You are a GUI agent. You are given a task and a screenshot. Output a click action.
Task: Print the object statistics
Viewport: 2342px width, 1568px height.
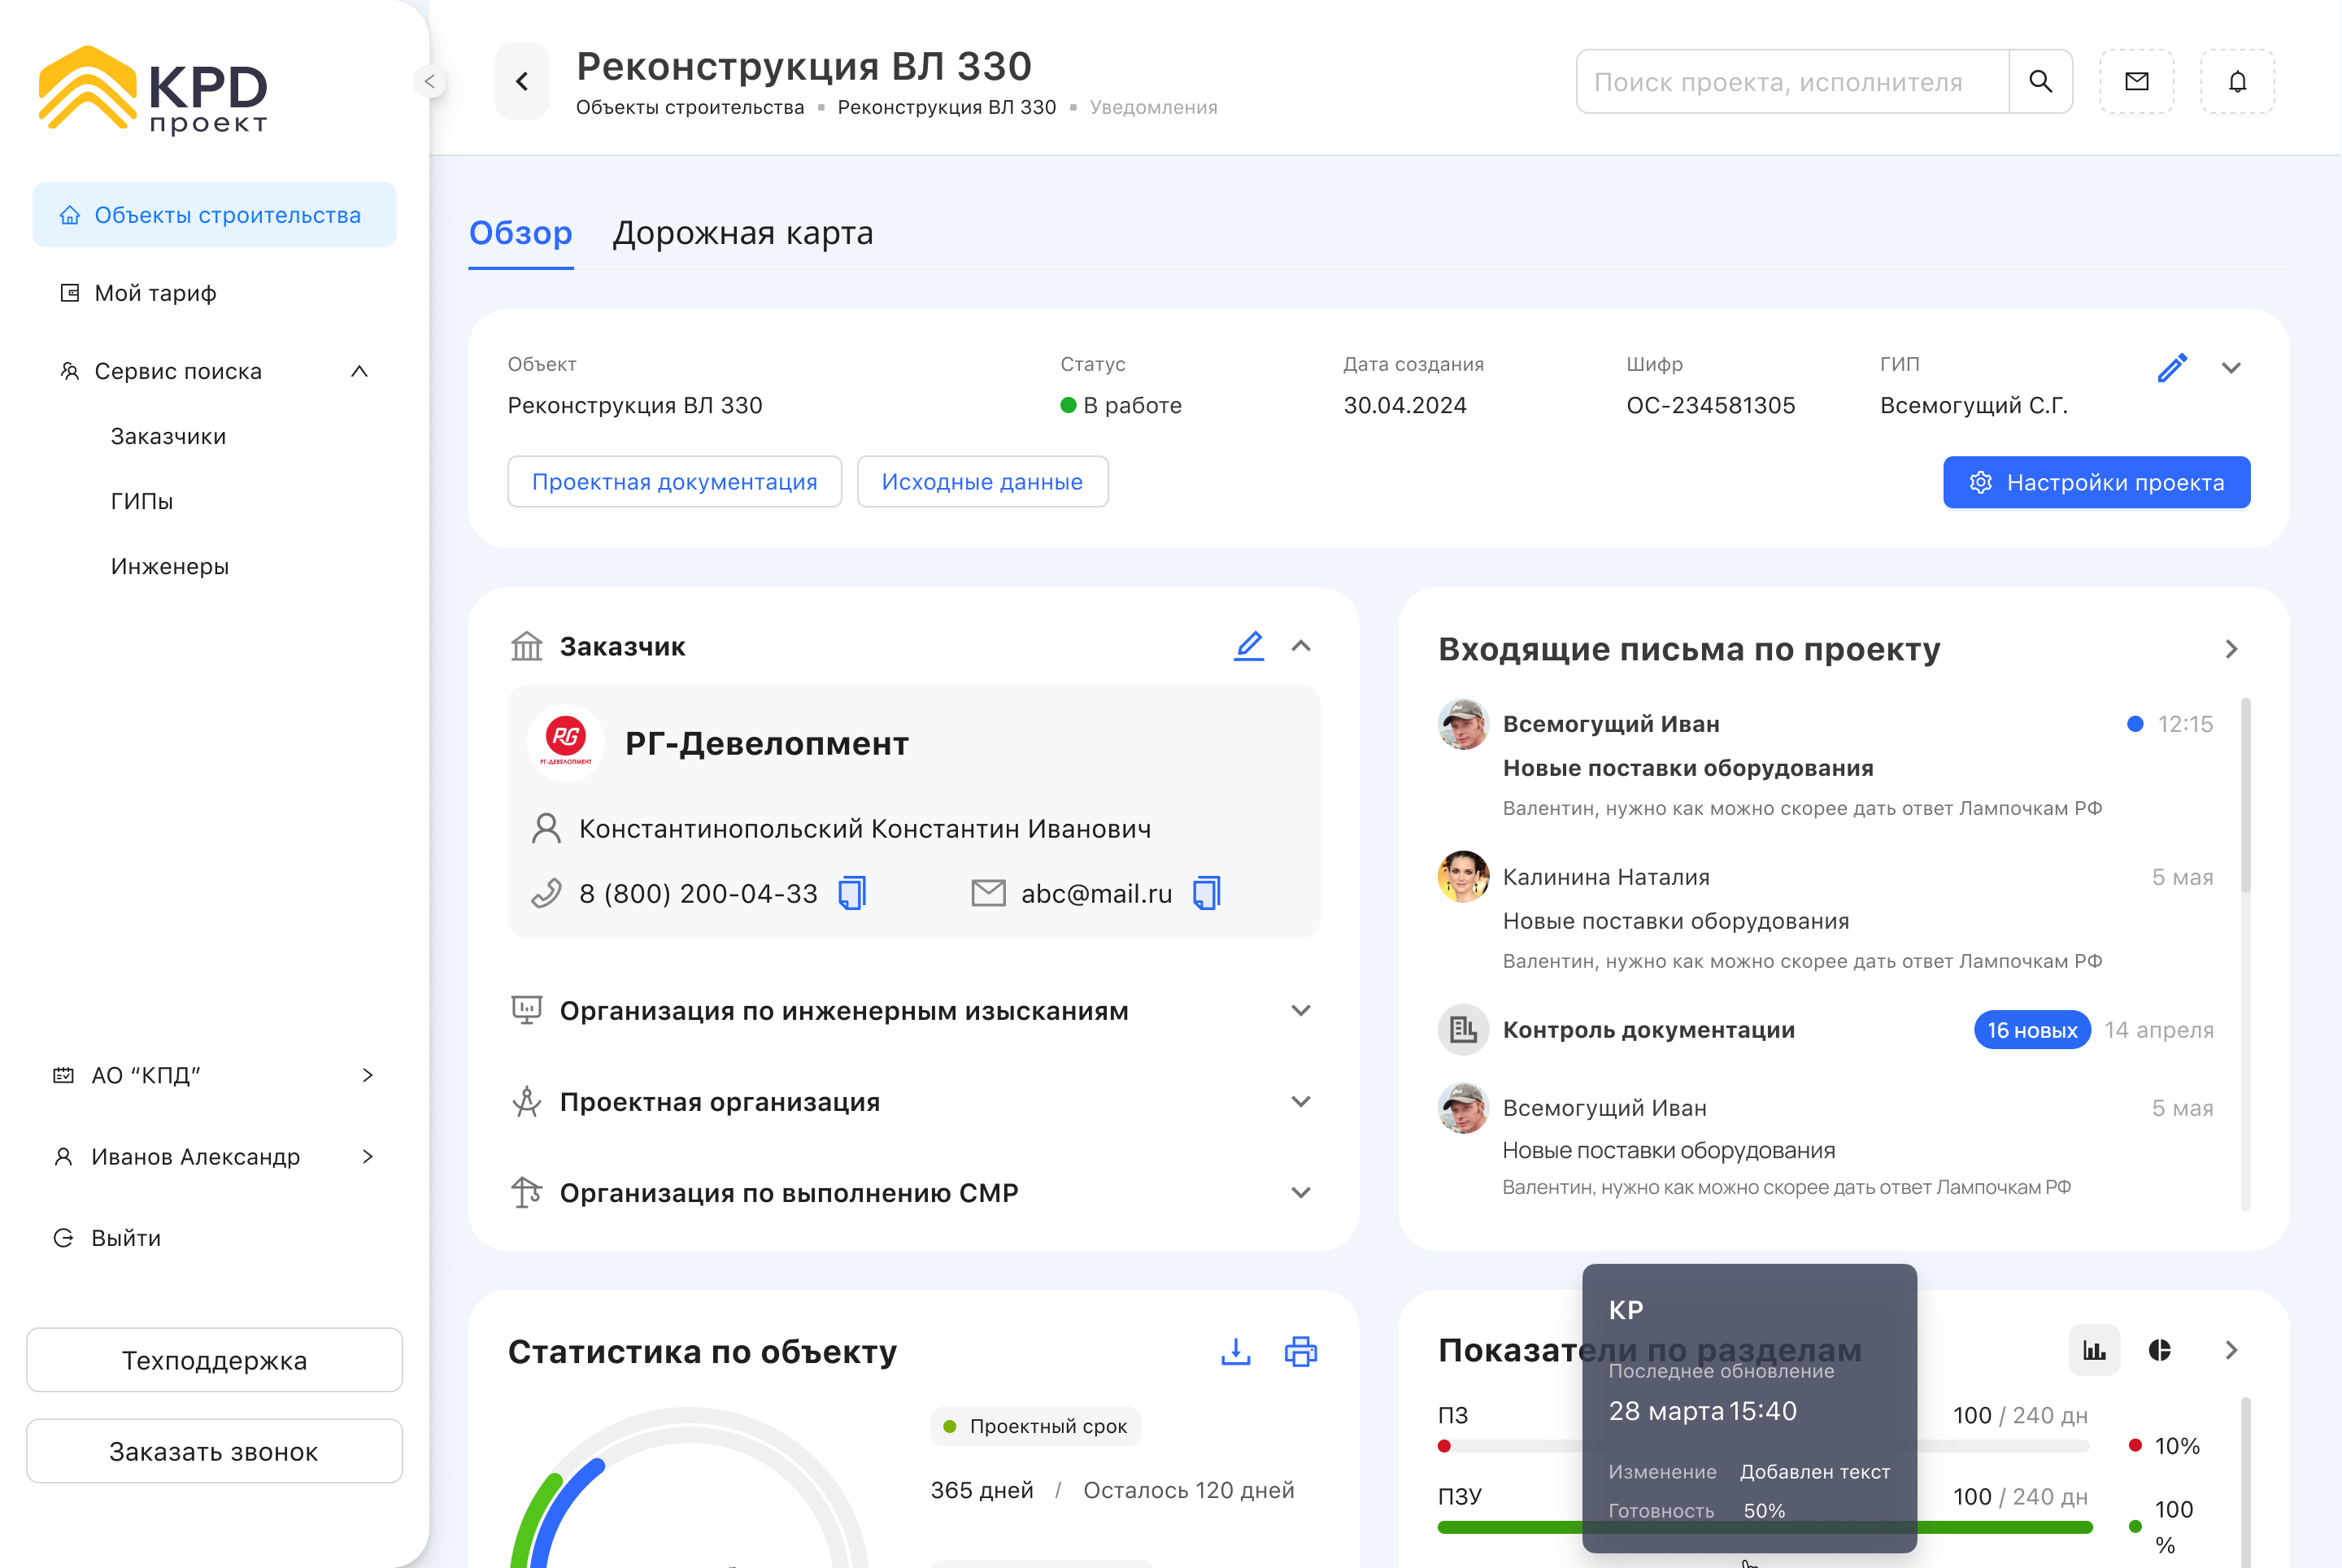tap(1301, 1352)
